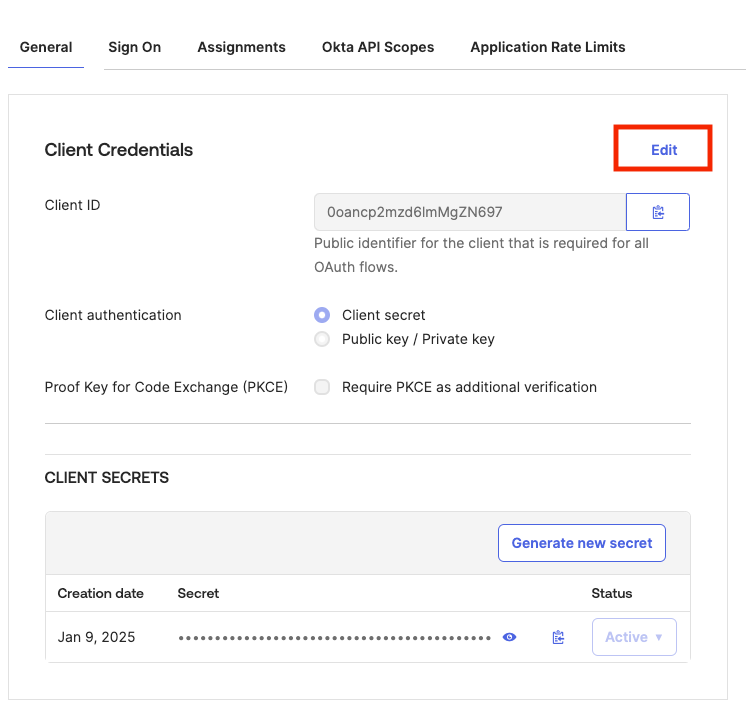Click Generate new secret button
This screenshot has width=746, height=705.
(581, 543)
